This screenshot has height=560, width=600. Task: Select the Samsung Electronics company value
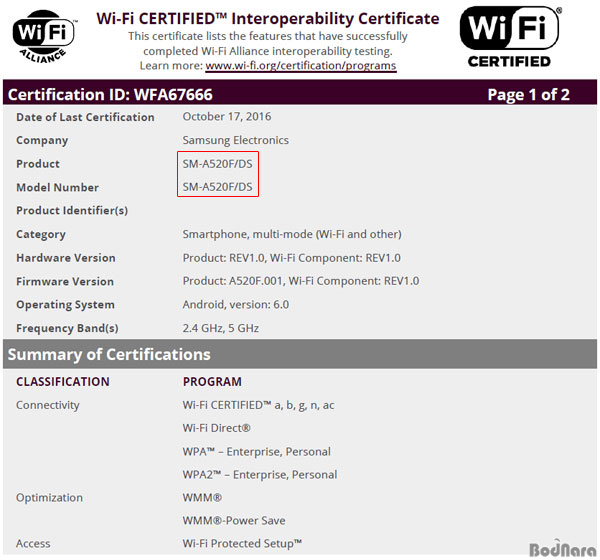point(236,140)
